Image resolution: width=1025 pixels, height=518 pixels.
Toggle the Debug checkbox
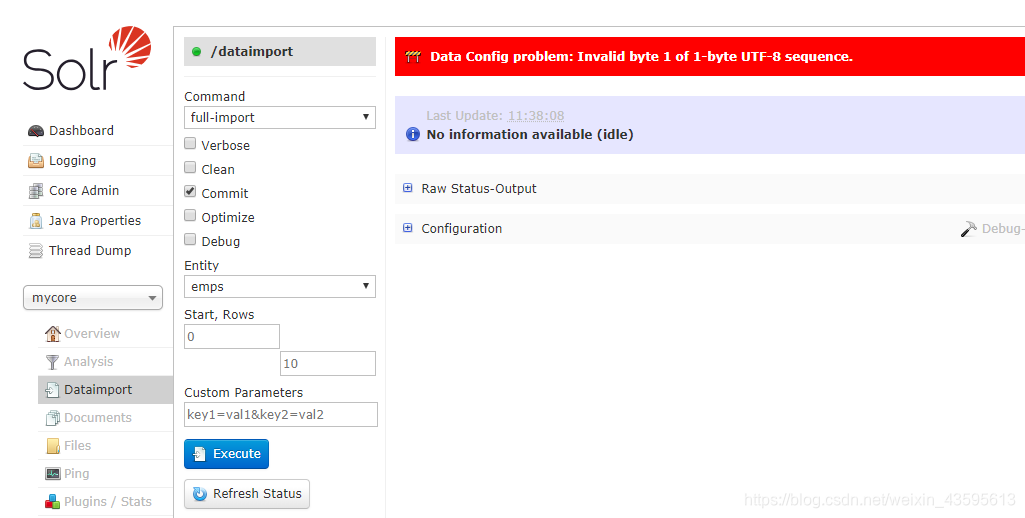[x=190, y=239]
